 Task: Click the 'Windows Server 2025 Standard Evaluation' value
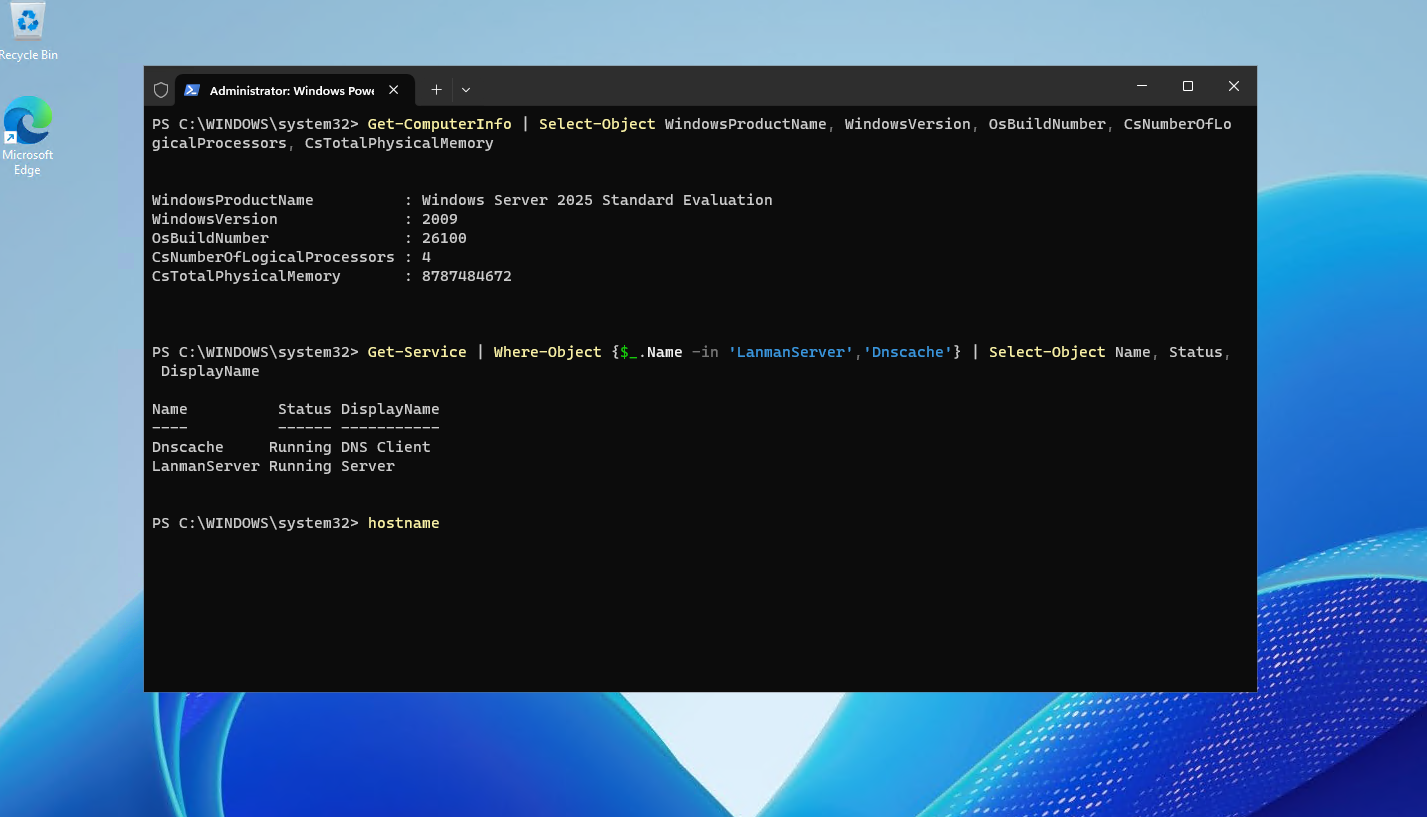coord(597,200)
